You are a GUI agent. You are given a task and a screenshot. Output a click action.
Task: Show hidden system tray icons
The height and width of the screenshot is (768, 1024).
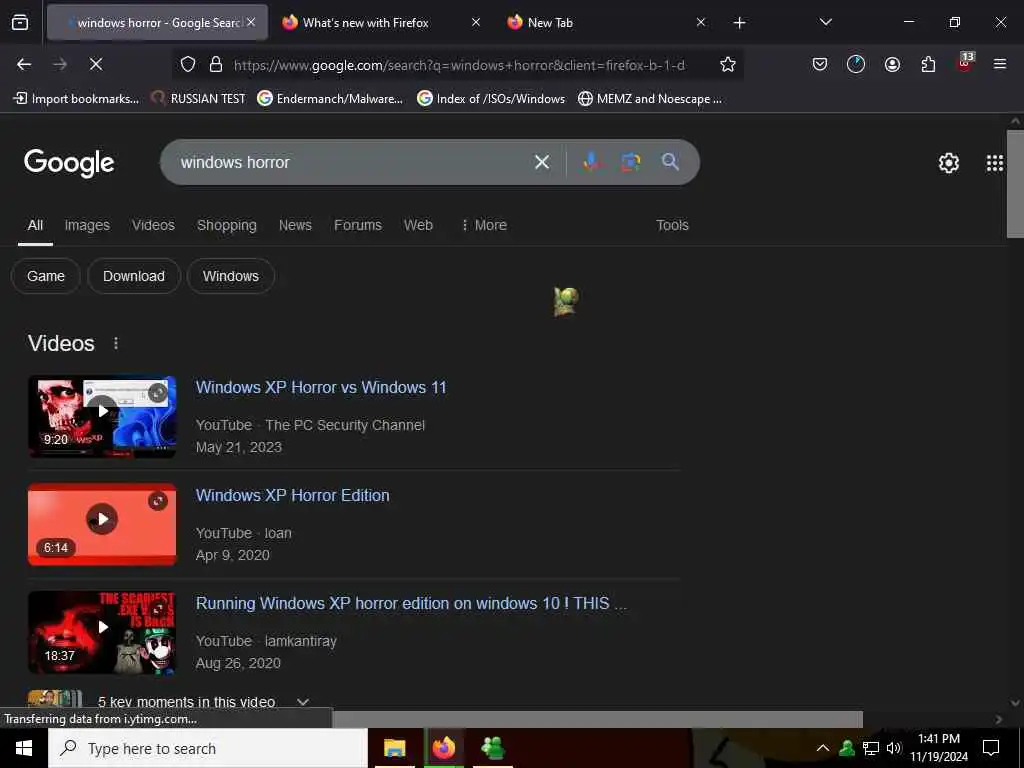coord(823,748)
